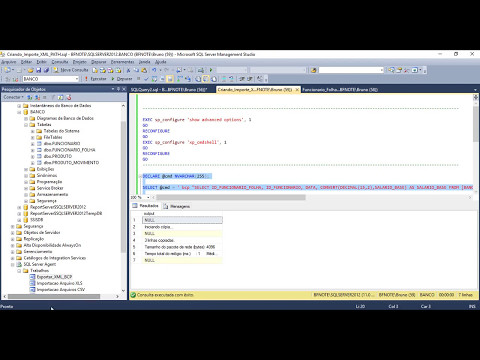
Task: Click the green Start debugging play icon
Action: [x=211, y=70]
